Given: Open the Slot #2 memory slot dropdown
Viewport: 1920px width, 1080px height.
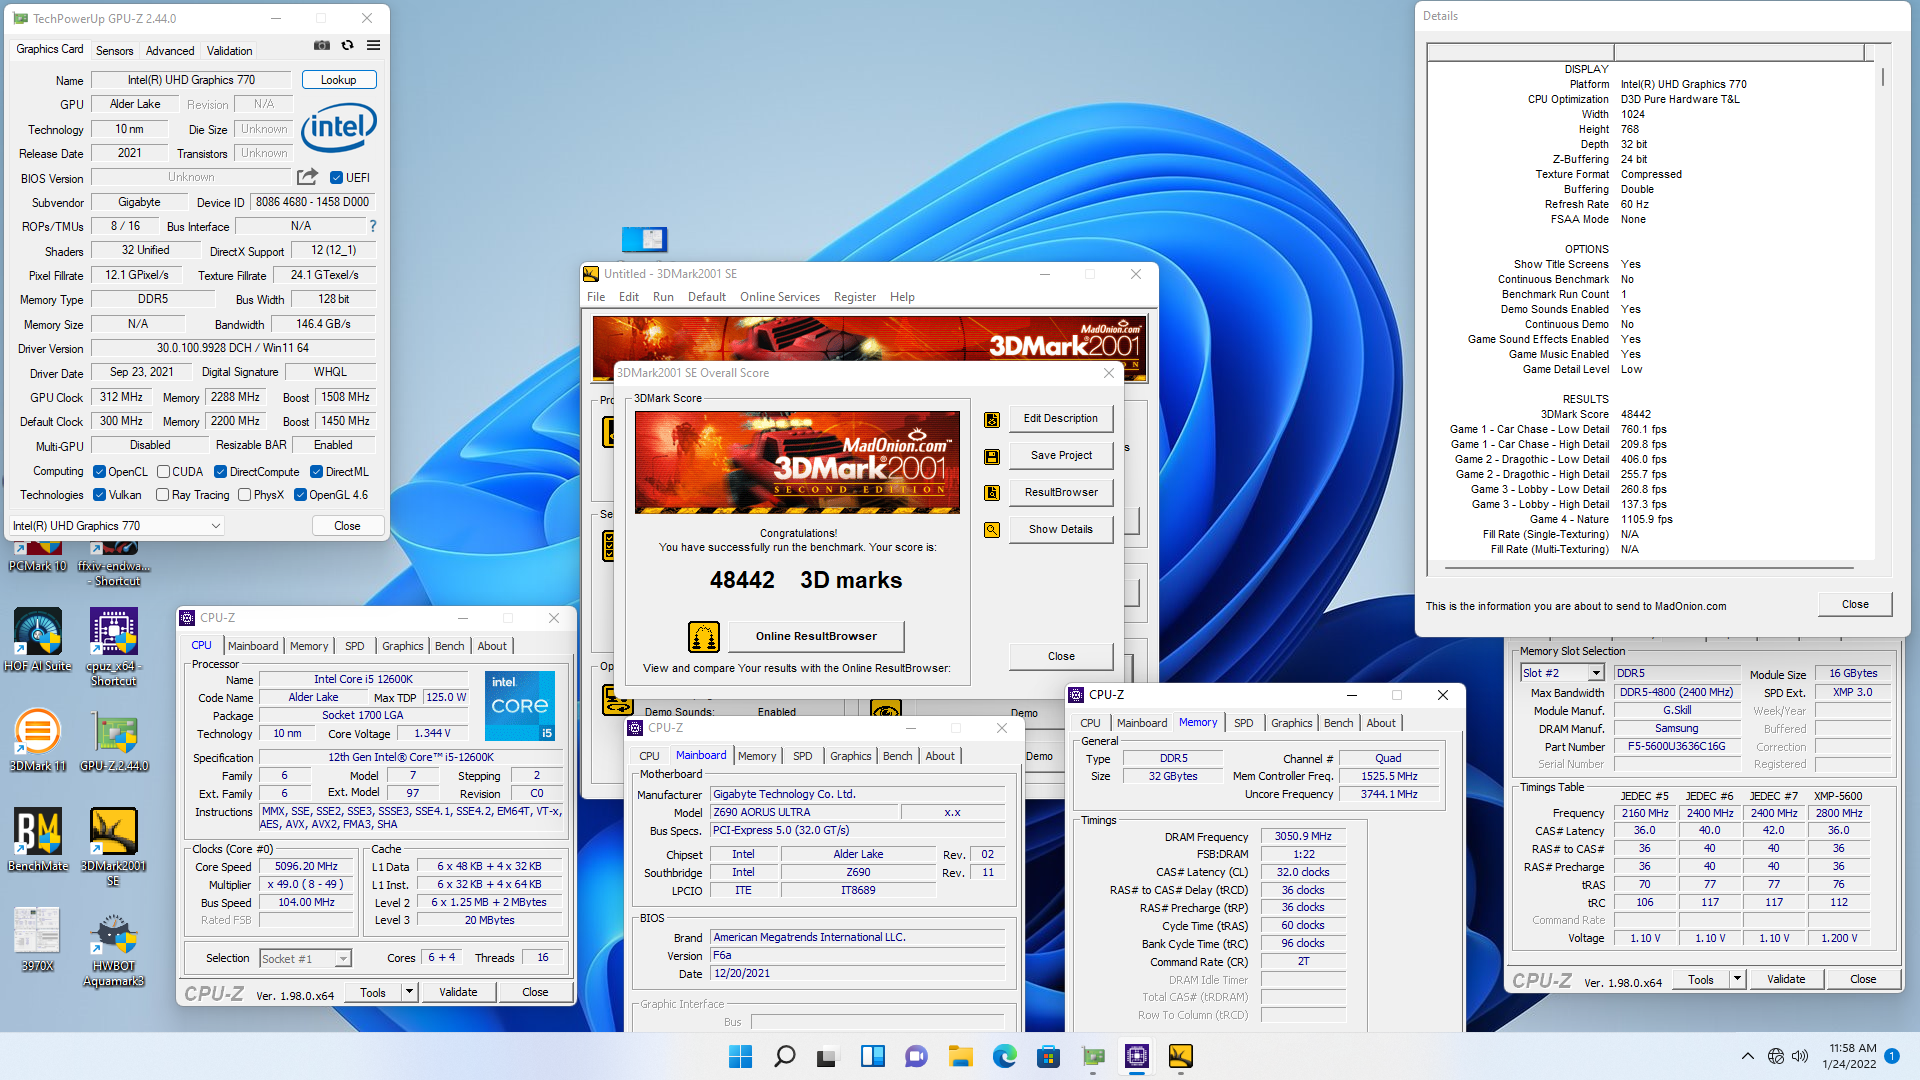Looking at the screenshot, I should pos(1562,673).
